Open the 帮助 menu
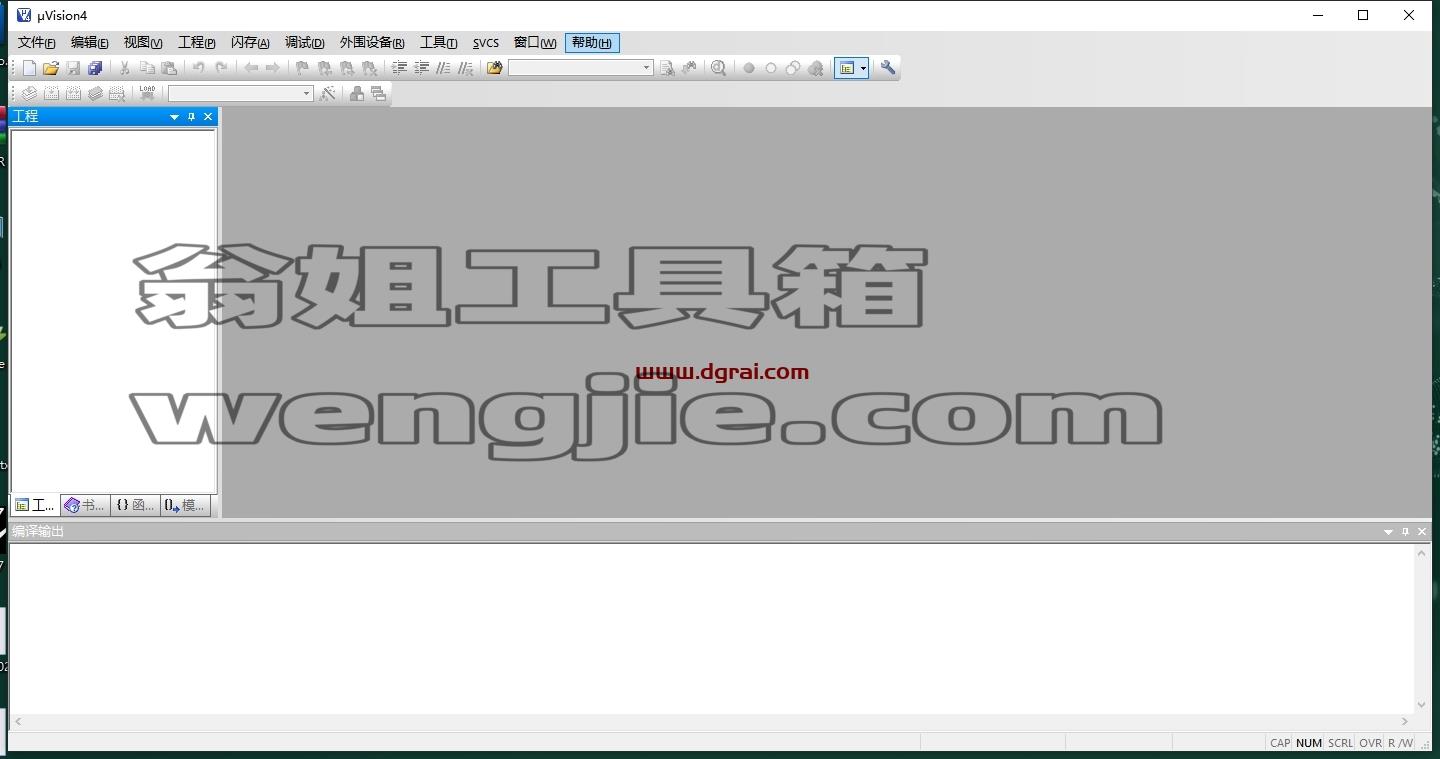This screenshot has width=1440, height=759. point(592,43)
